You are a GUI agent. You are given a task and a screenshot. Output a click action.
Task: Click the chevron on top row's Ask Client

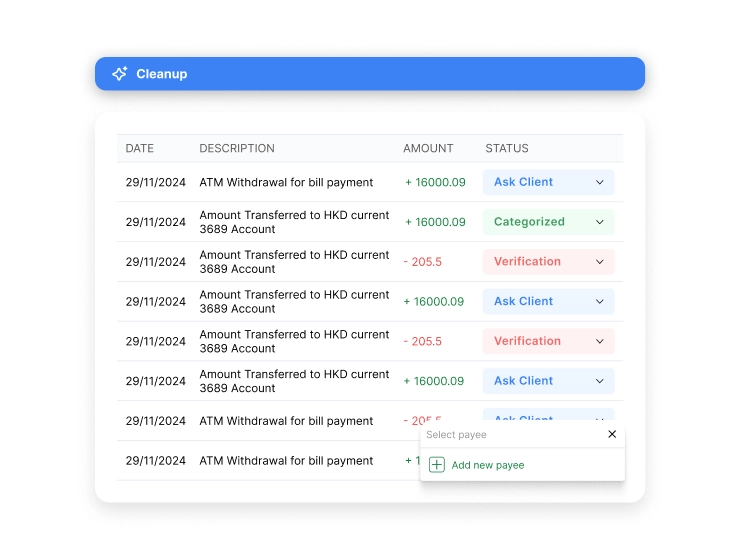600,182
